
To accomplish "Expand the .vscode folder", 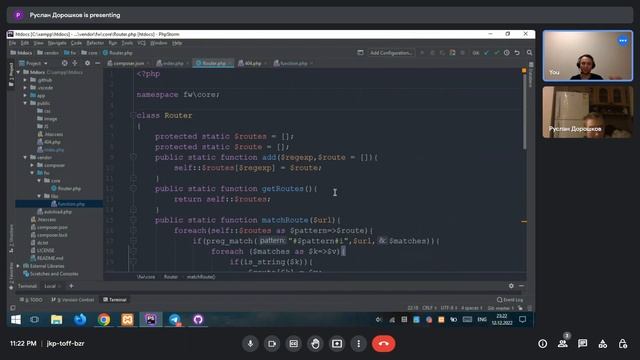I will tap(26, 88).
